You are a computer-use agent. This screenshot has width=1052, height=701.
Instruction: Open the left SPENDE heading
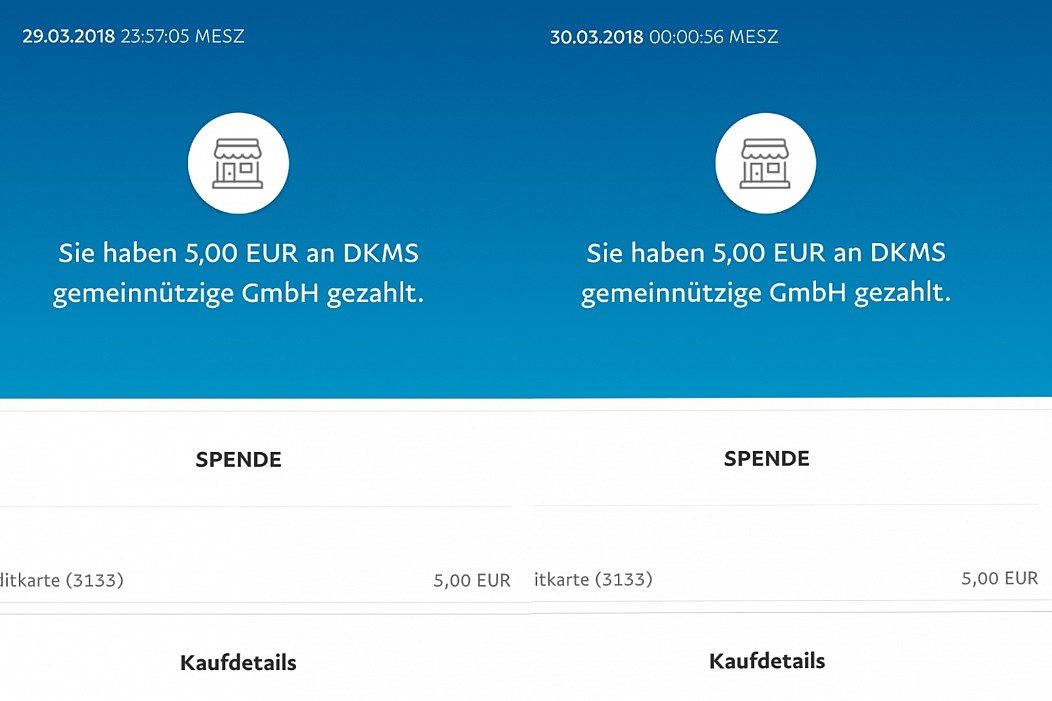238,460
